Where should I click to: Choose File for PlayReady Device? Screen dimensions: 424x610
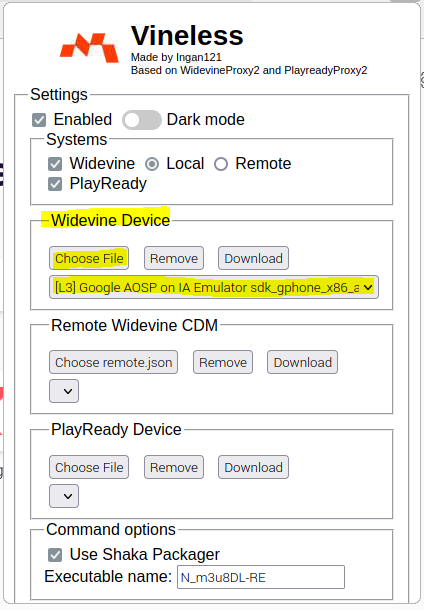[x=89, y=467]
